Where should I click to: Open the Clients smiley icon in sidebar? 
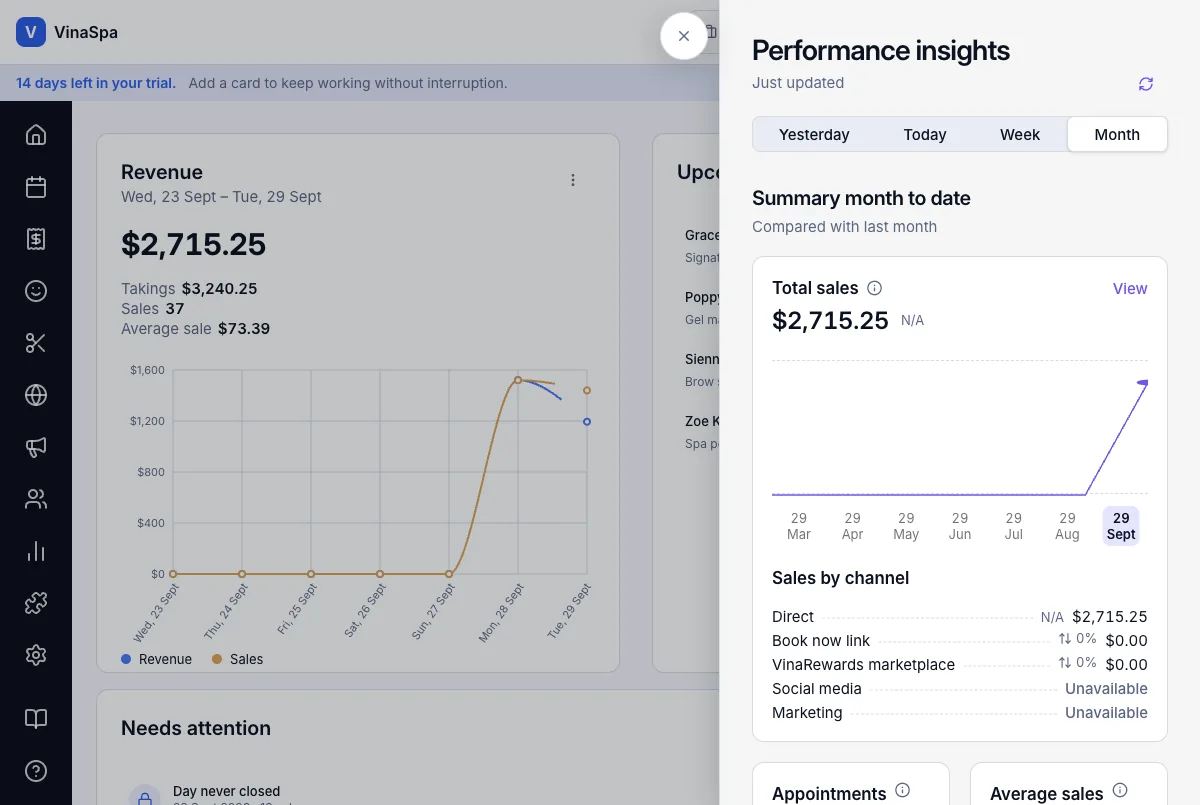[36, 291]
